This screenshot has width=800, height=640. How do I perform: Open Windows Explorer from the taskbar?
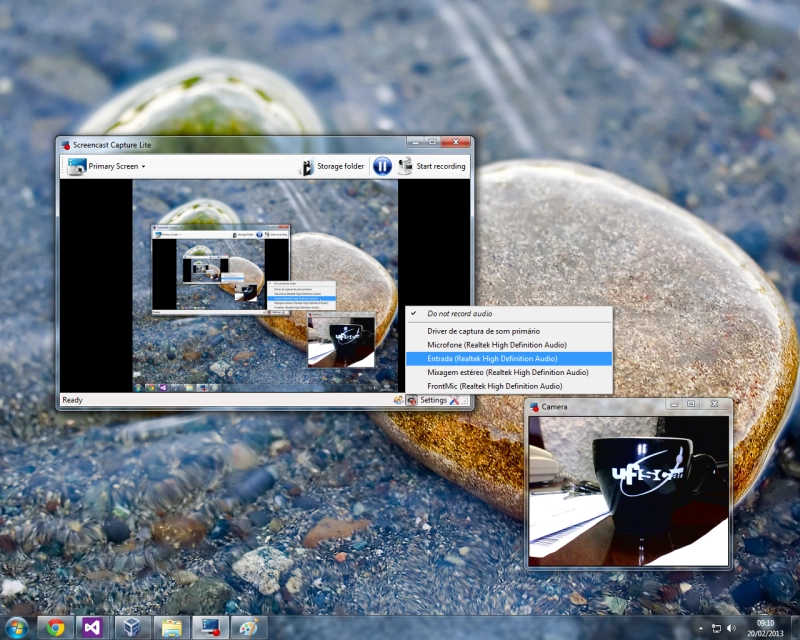(171, 627)
